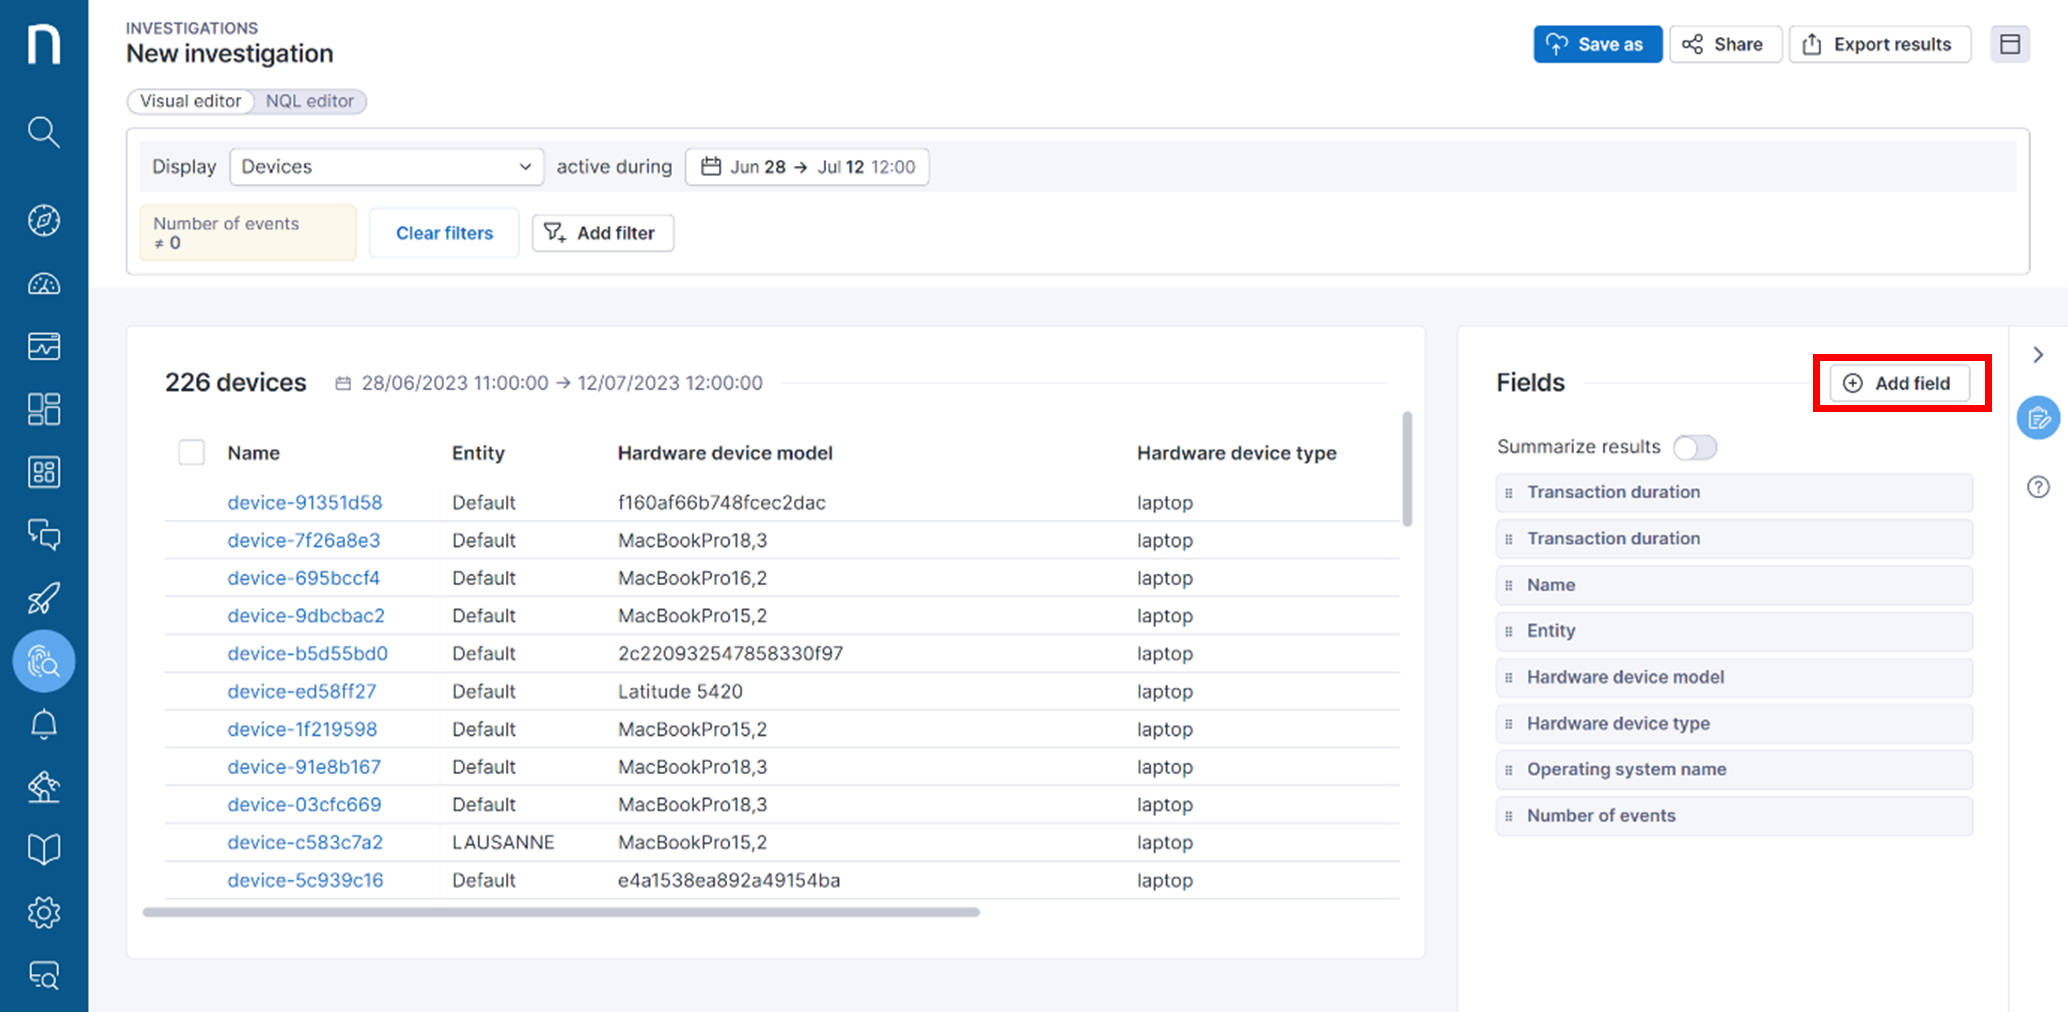The height and width of the screenshot is (1012, 2068).
Task: Open the Display Devices dropdown
Action: tap(386, 166)
